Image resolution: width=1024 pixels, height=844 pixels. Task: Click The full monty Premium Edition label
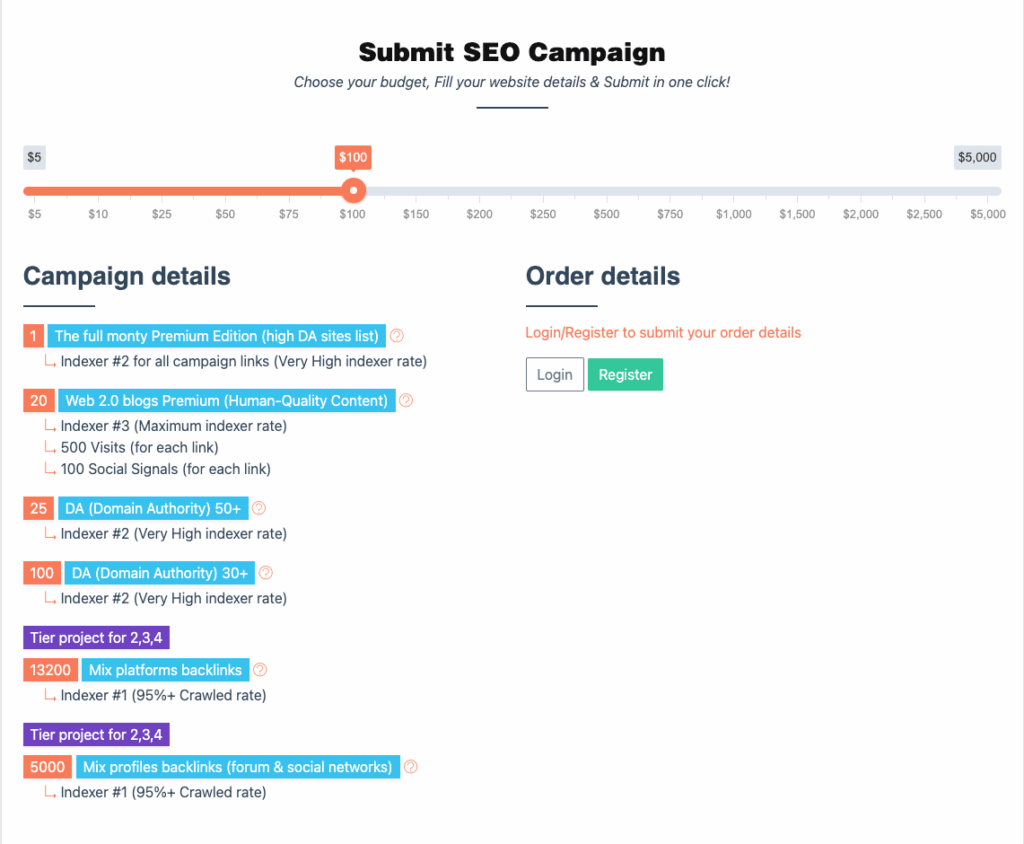217,336
